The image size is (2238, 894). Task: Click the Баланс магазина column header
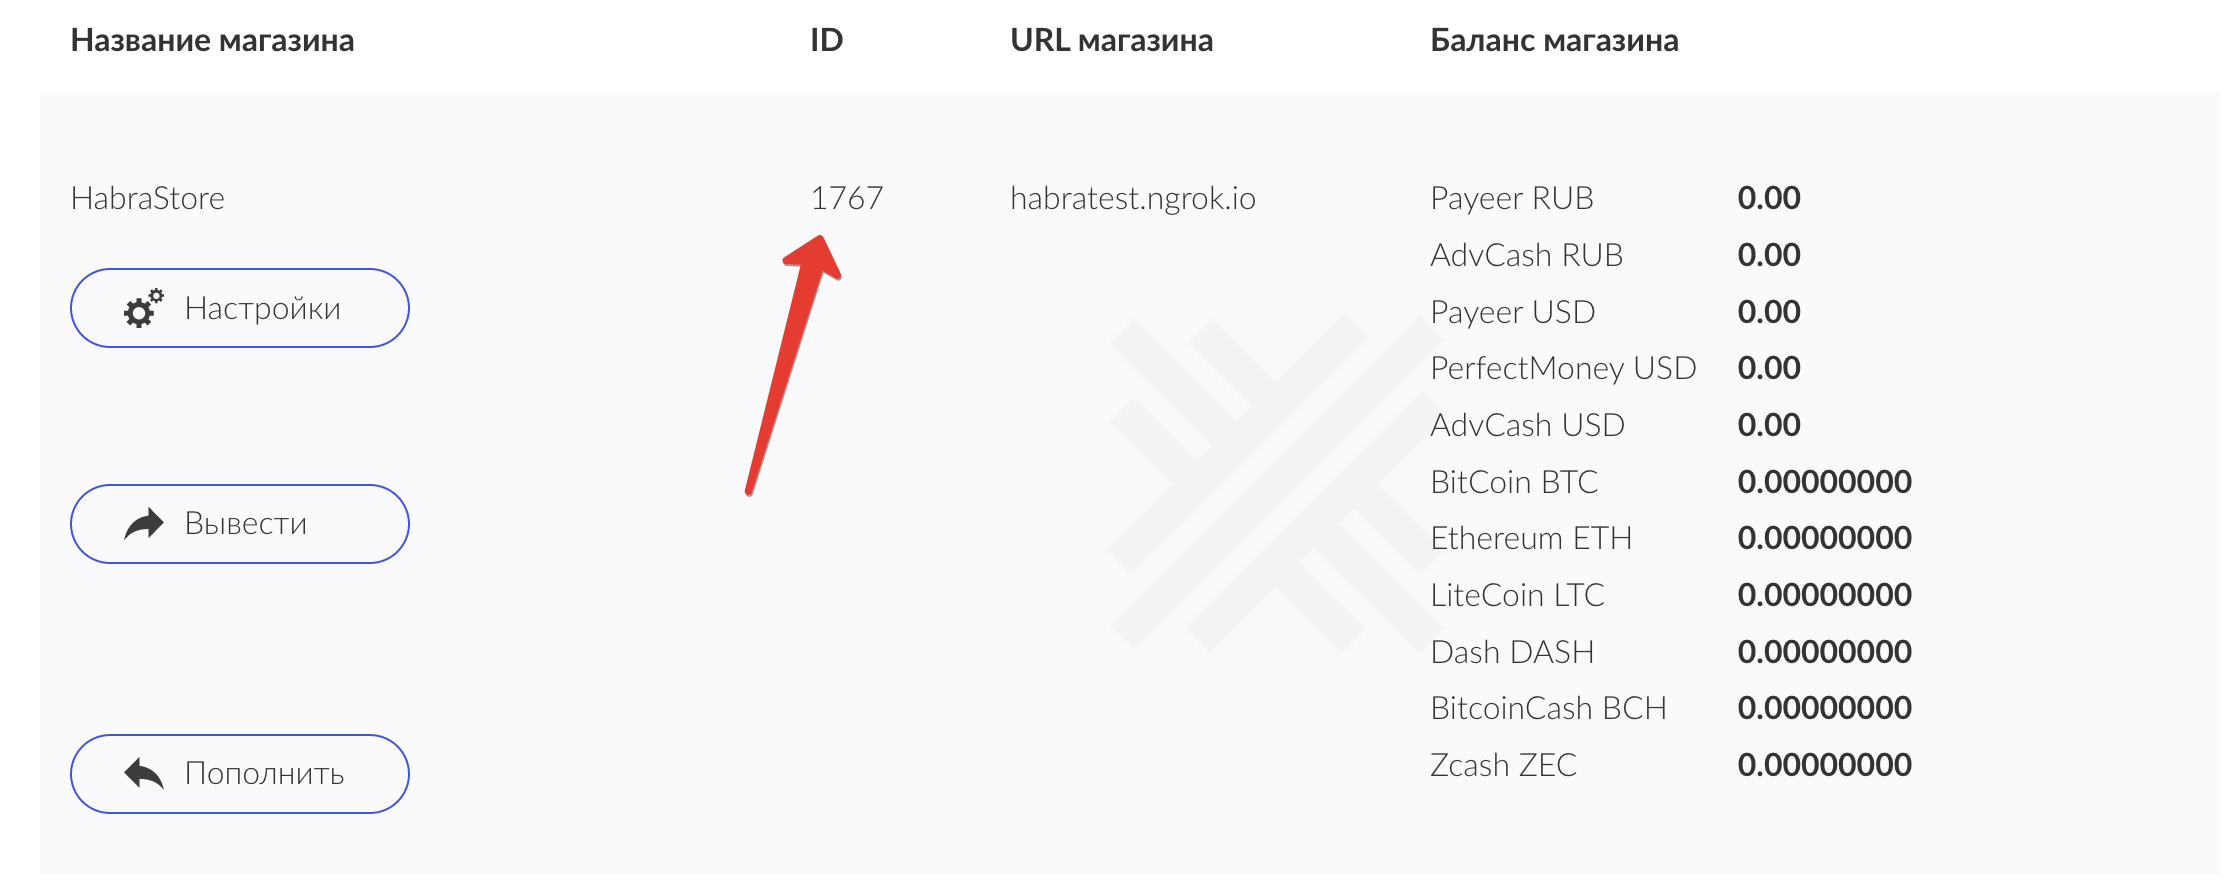pyautogui.click(x=1551, y=42)
